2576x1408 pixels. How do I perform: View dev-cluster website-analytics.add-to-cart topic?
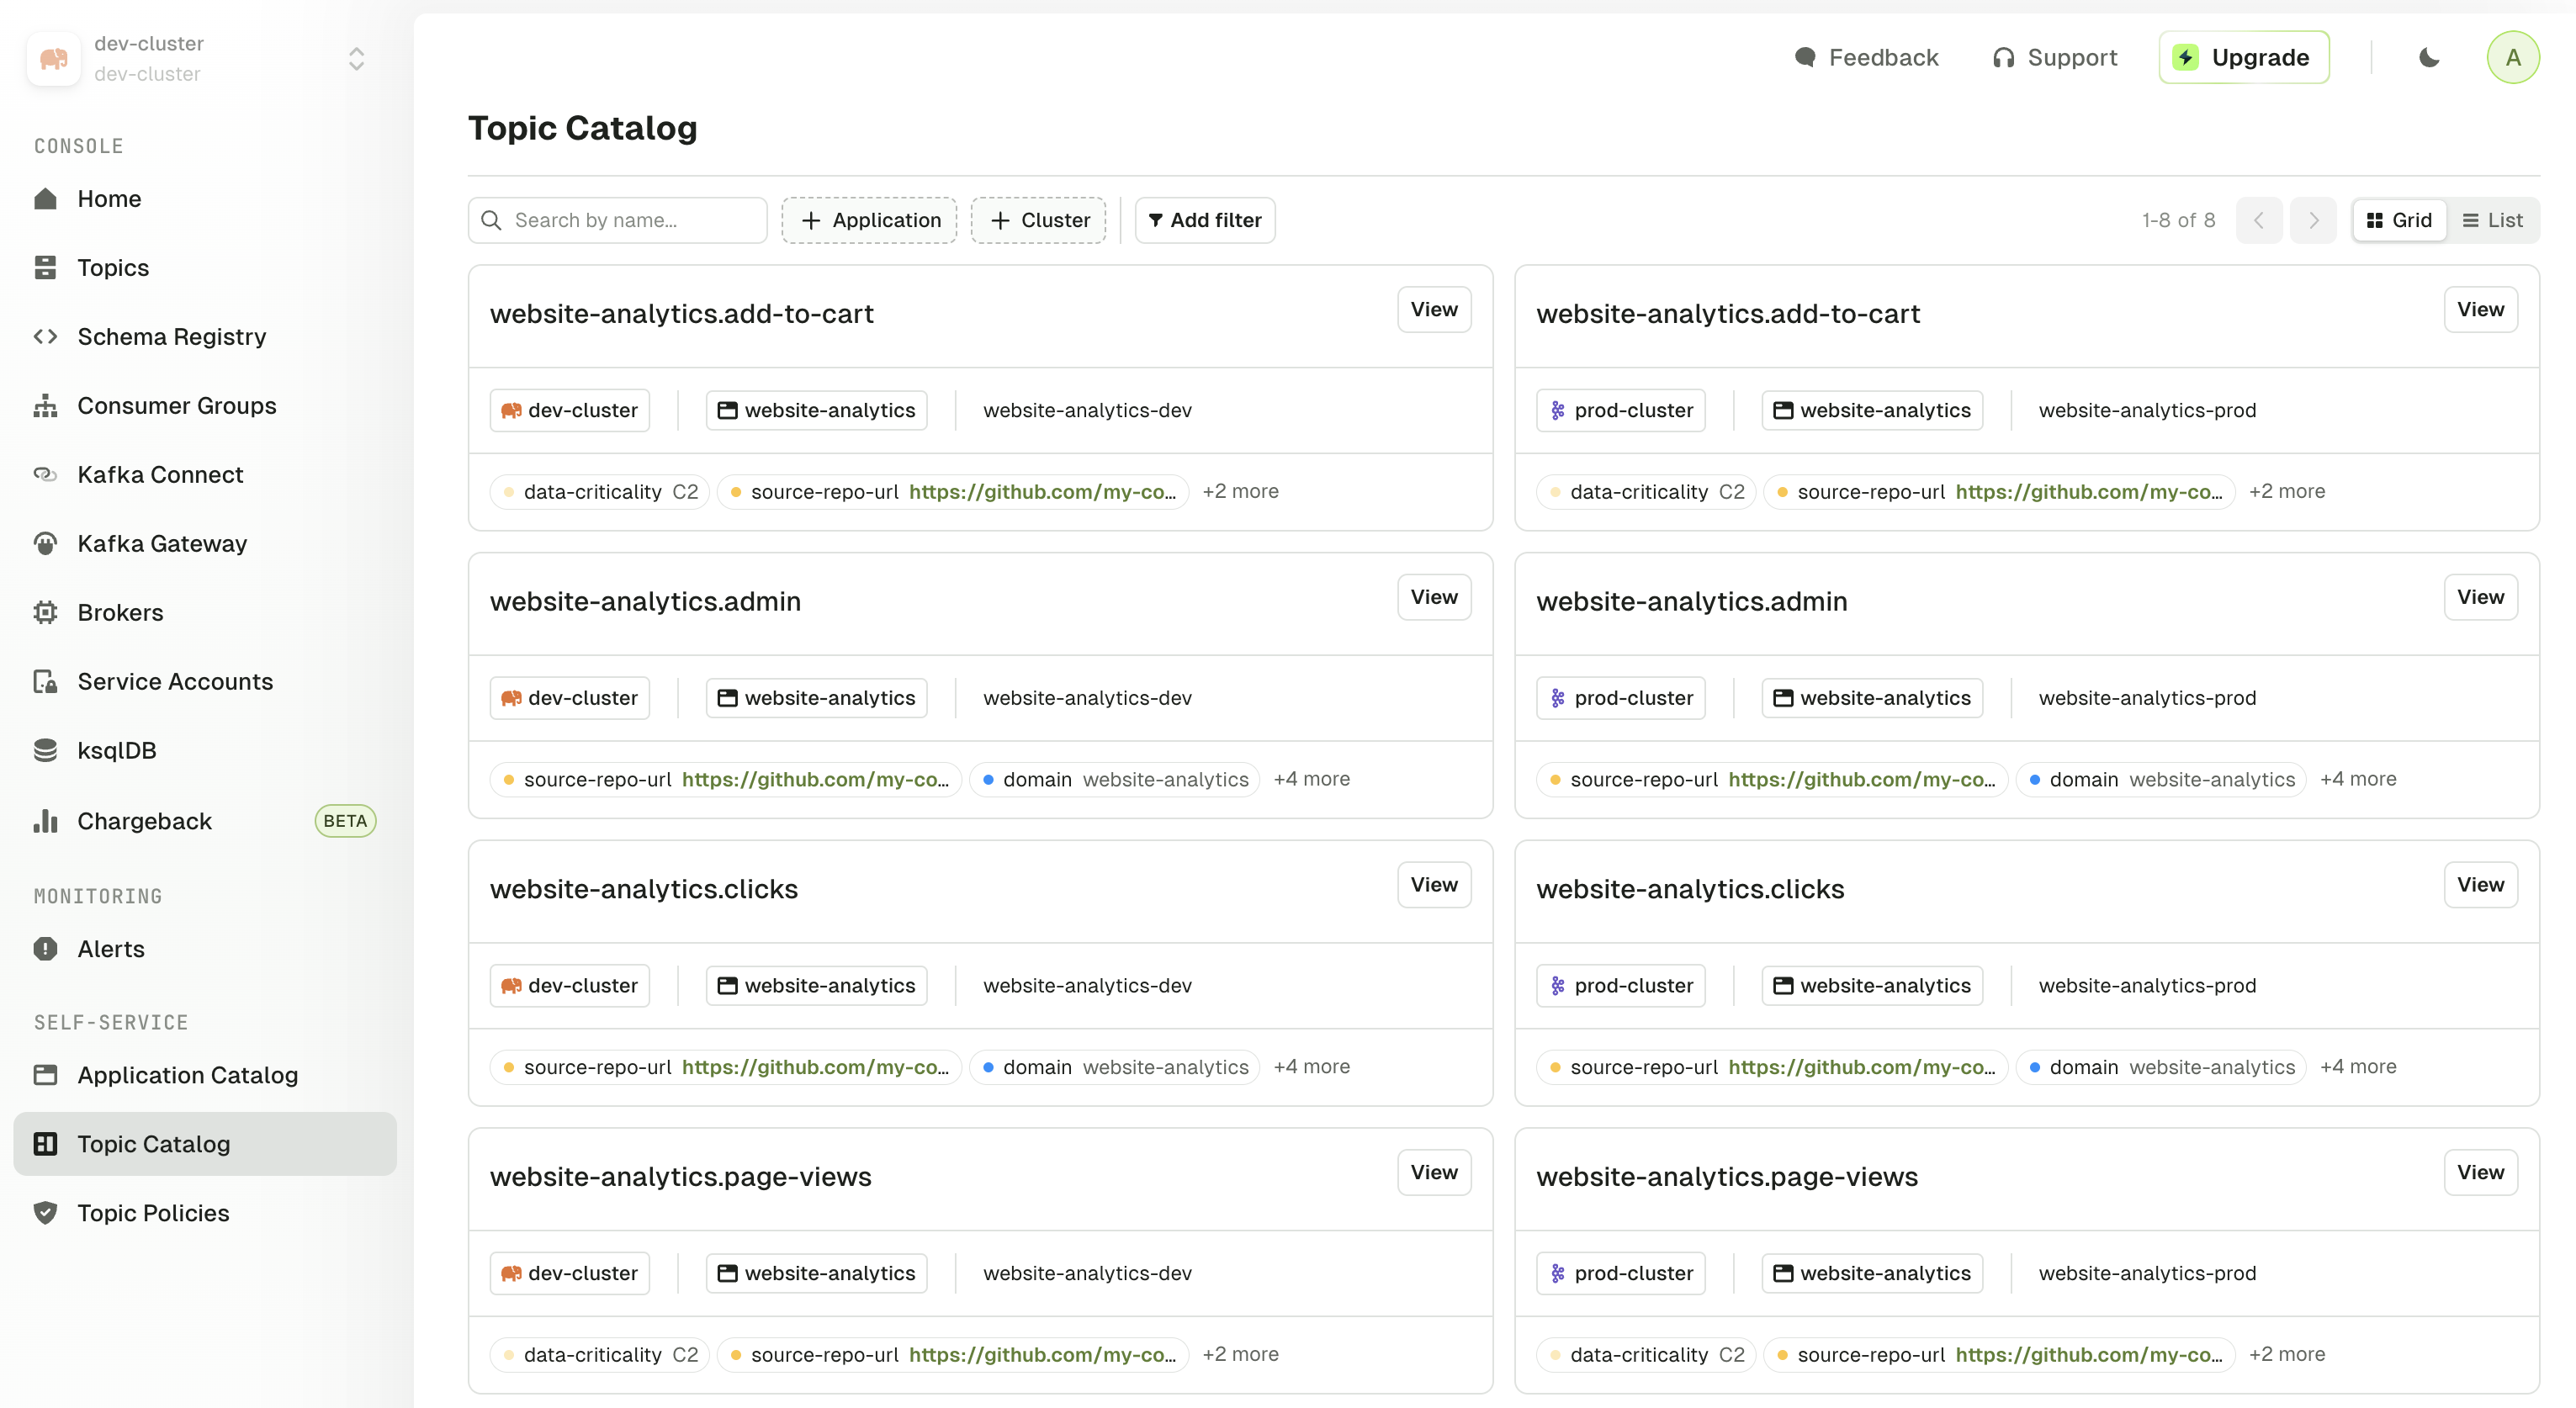(x=1434, y=310)
